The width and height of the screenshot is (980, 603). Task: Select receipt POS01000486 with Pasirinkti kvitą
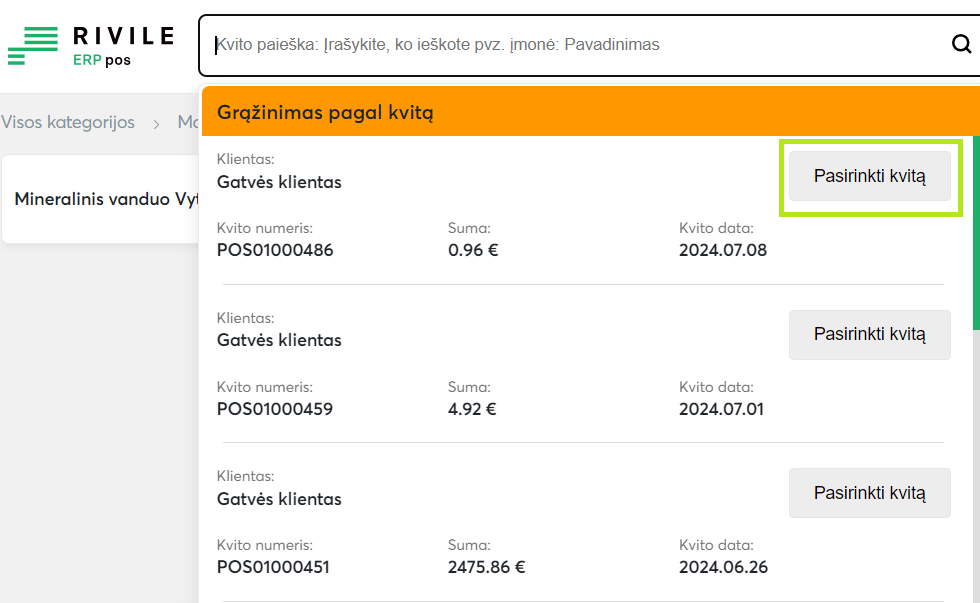(x=869, y=177)
